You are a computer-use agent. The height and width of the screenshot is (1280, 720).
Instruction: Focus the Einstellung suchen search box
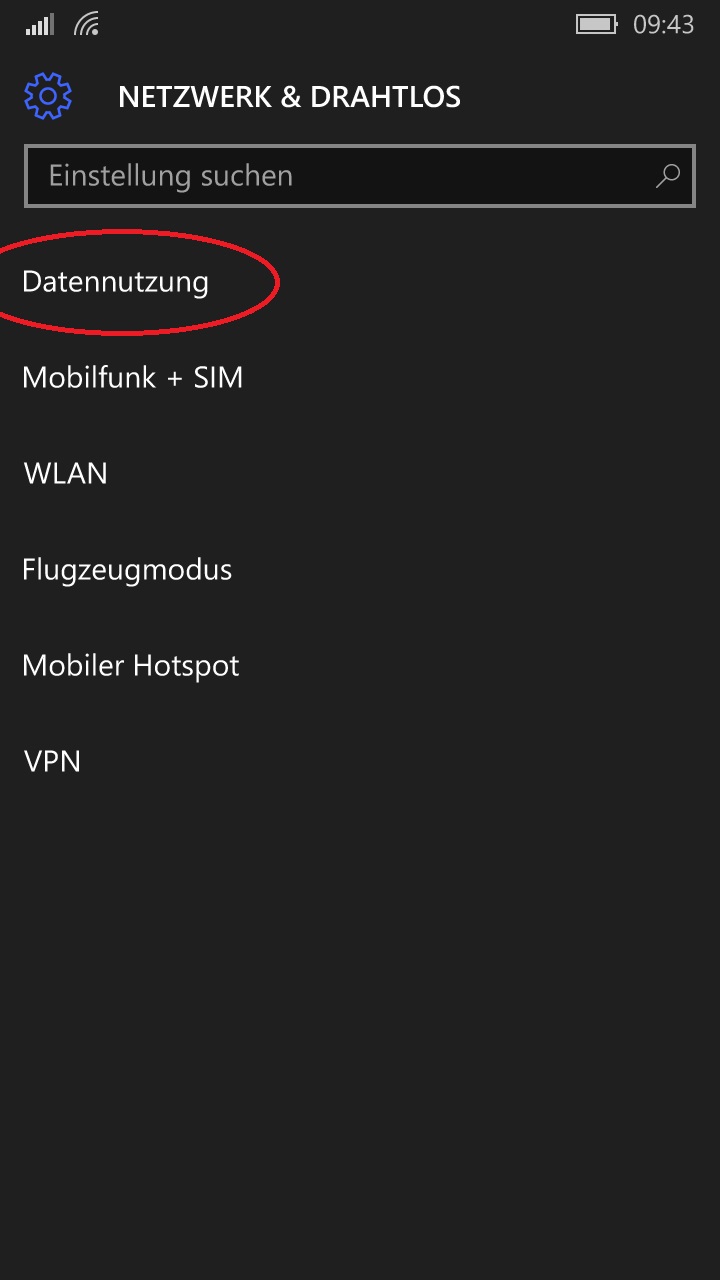click(360, 176)
